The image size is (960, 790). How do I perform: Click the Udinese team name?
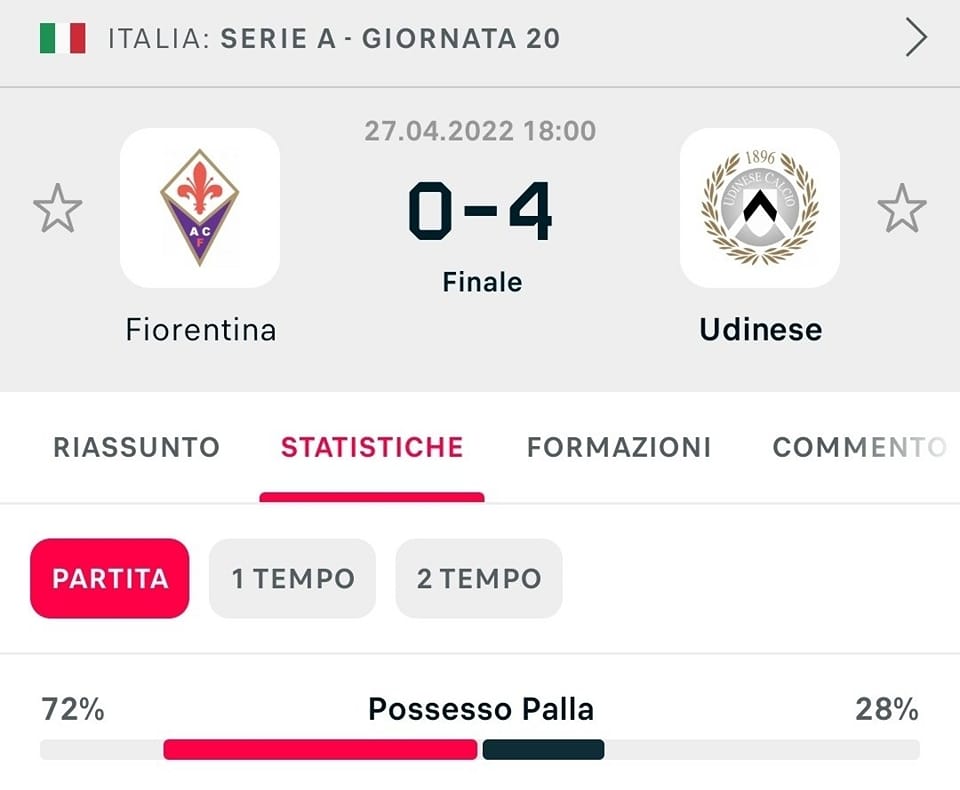(760, 329)
